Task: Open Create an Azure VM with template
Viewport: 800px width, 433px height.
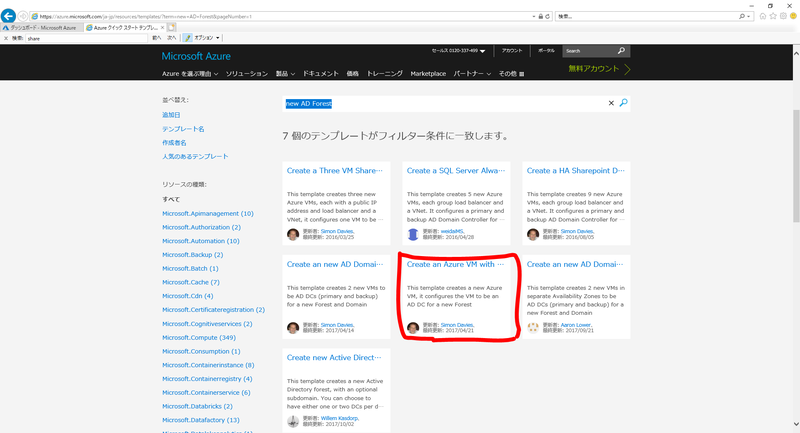Action: click(455, 264)
